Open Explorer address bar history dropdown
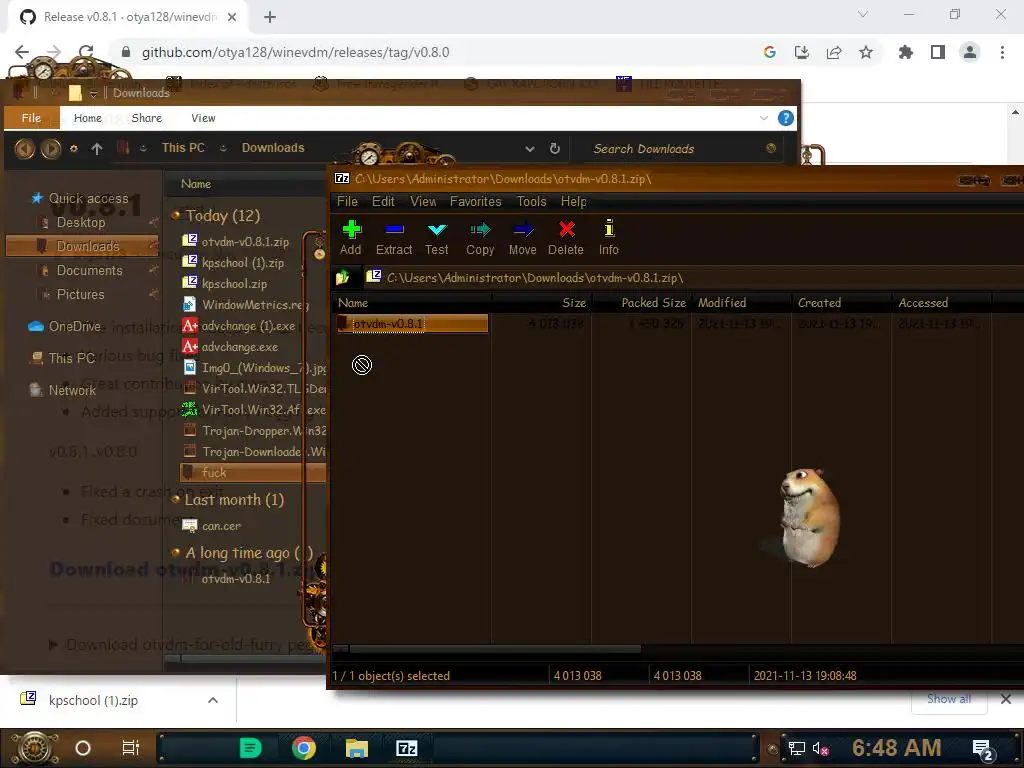1024x768 pixels. (530, 149)
